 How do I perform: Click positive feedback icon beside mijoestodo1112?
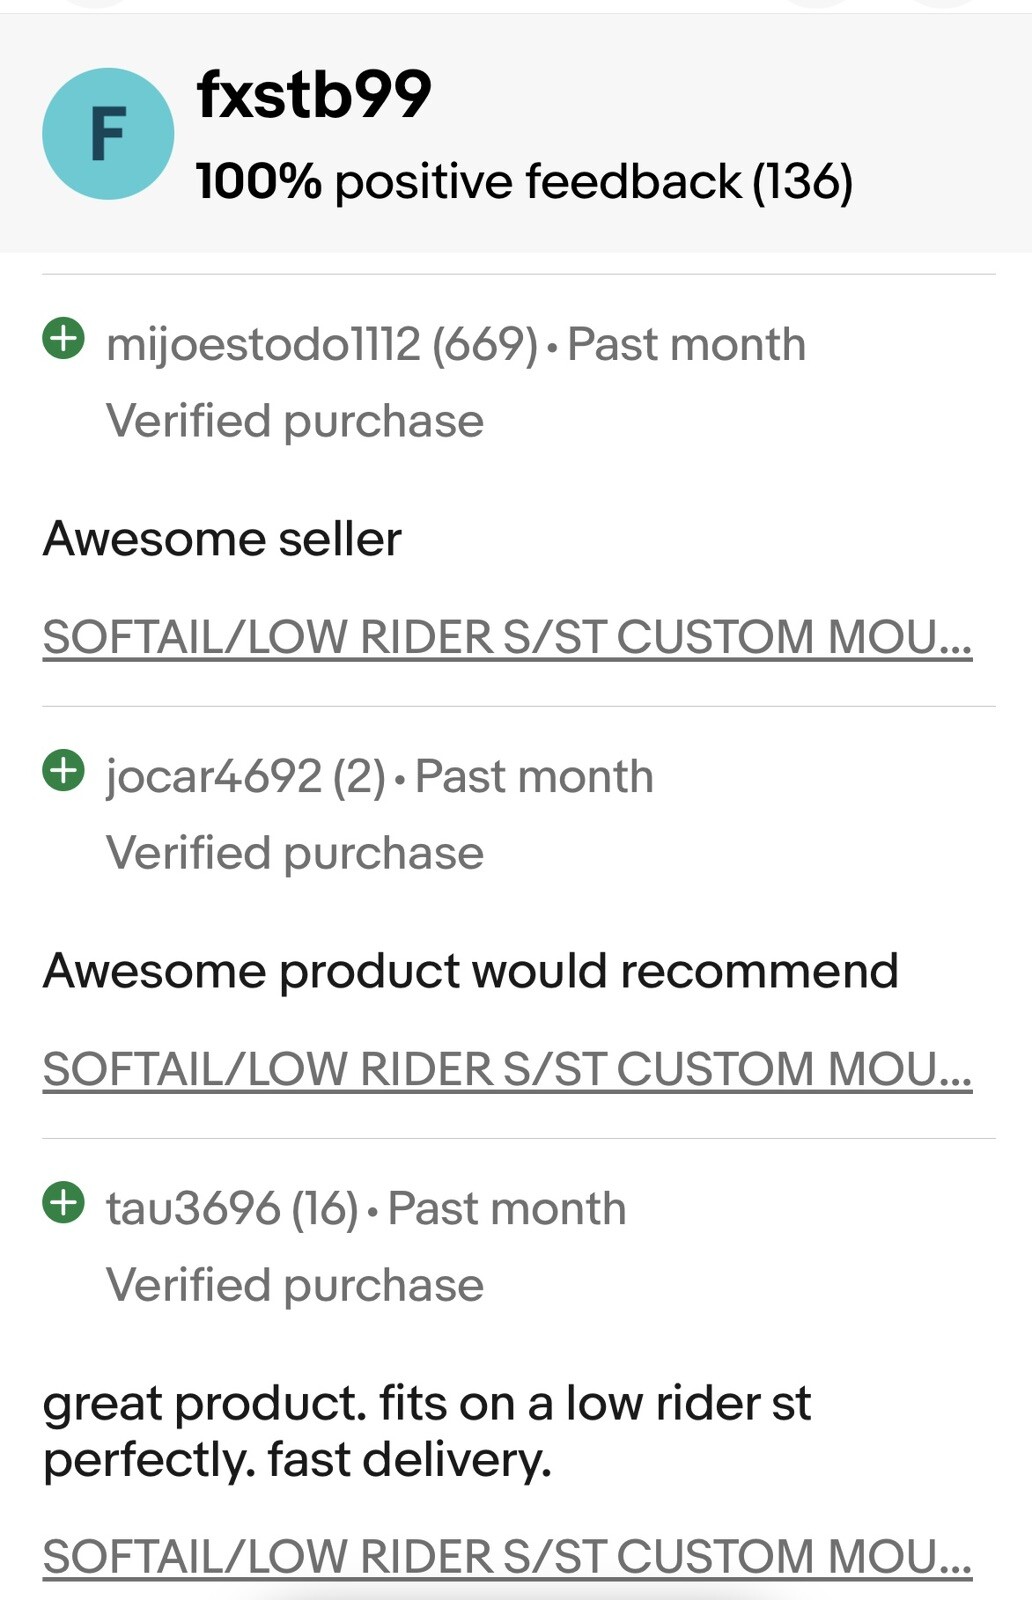pyautogui.click(x=64, y=338)
